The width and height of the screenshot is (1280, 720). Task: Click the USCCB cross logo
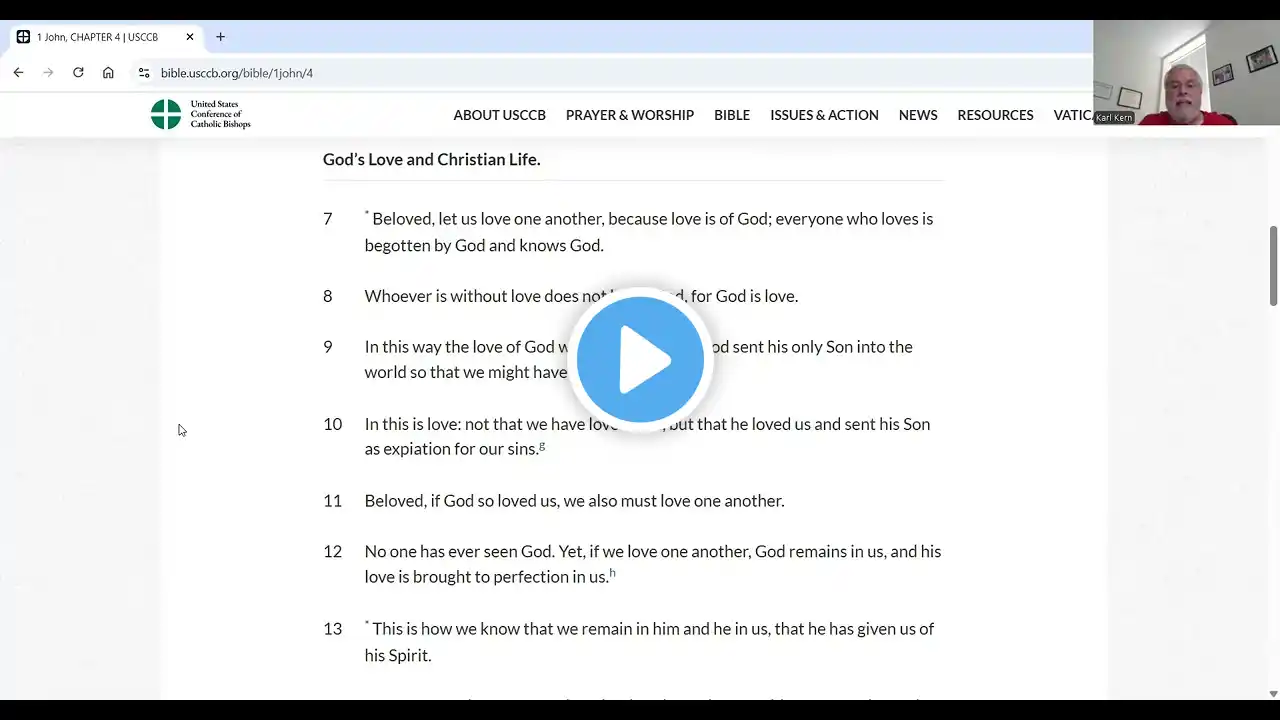click(166, 114)
